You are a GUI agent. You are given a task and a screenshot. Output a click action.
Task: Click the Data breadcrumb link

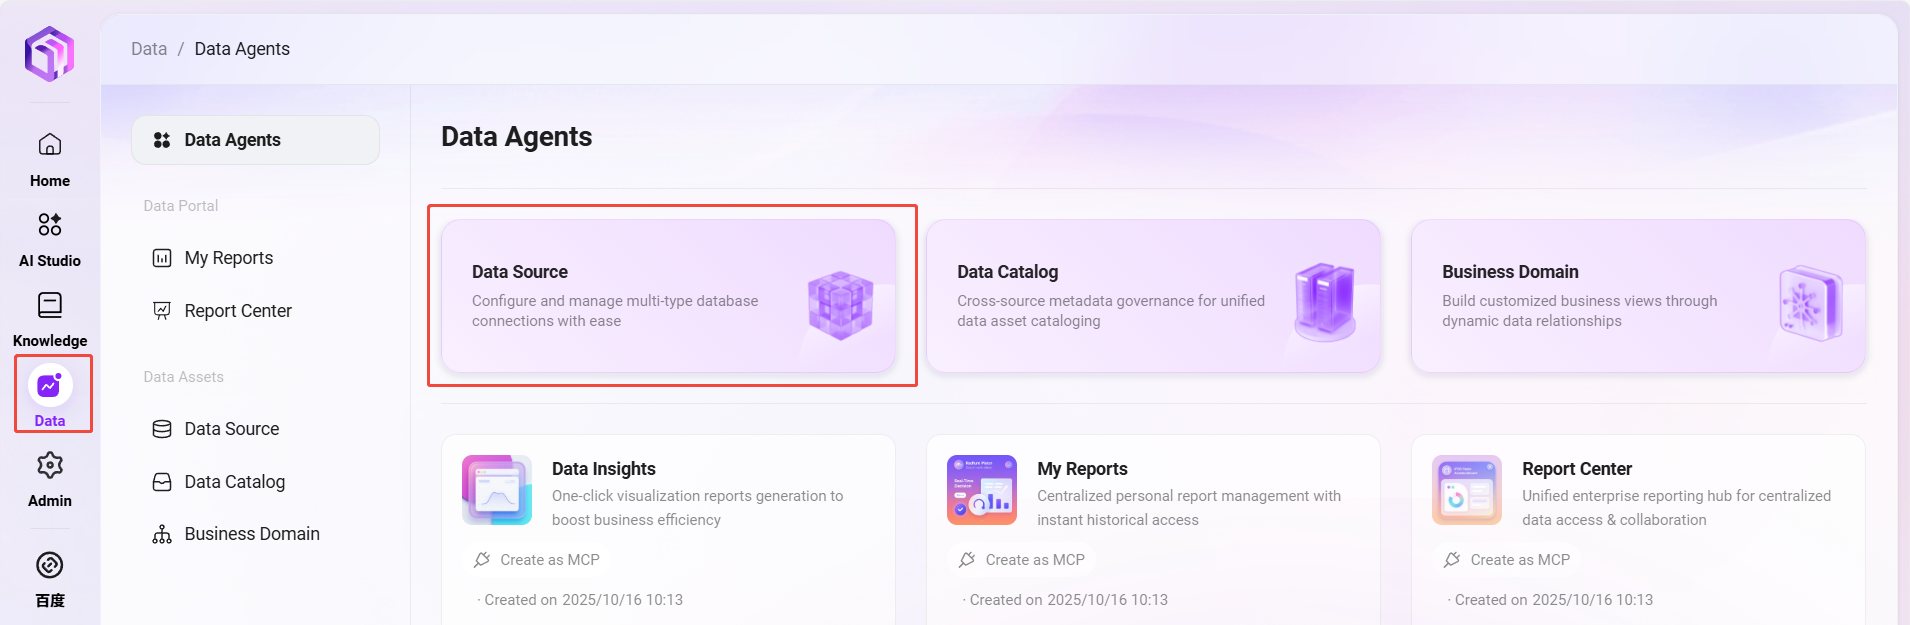[149, 49]
